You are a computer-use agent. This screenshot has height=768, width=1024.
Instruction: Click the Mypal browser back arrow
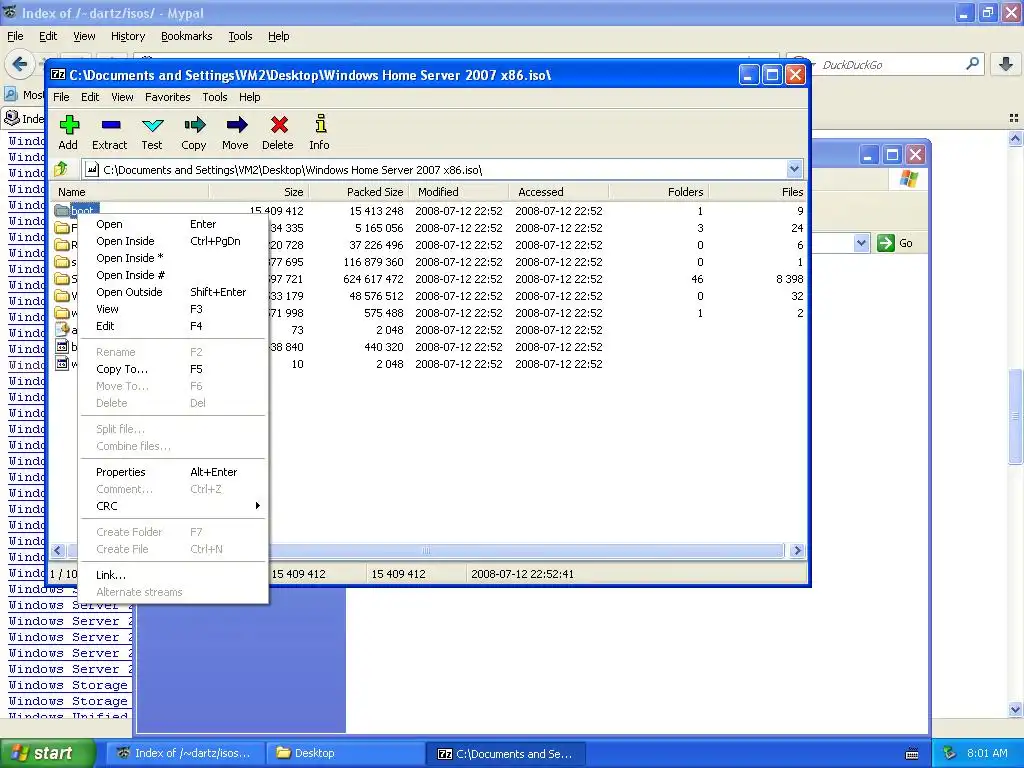tap(20, 64)
